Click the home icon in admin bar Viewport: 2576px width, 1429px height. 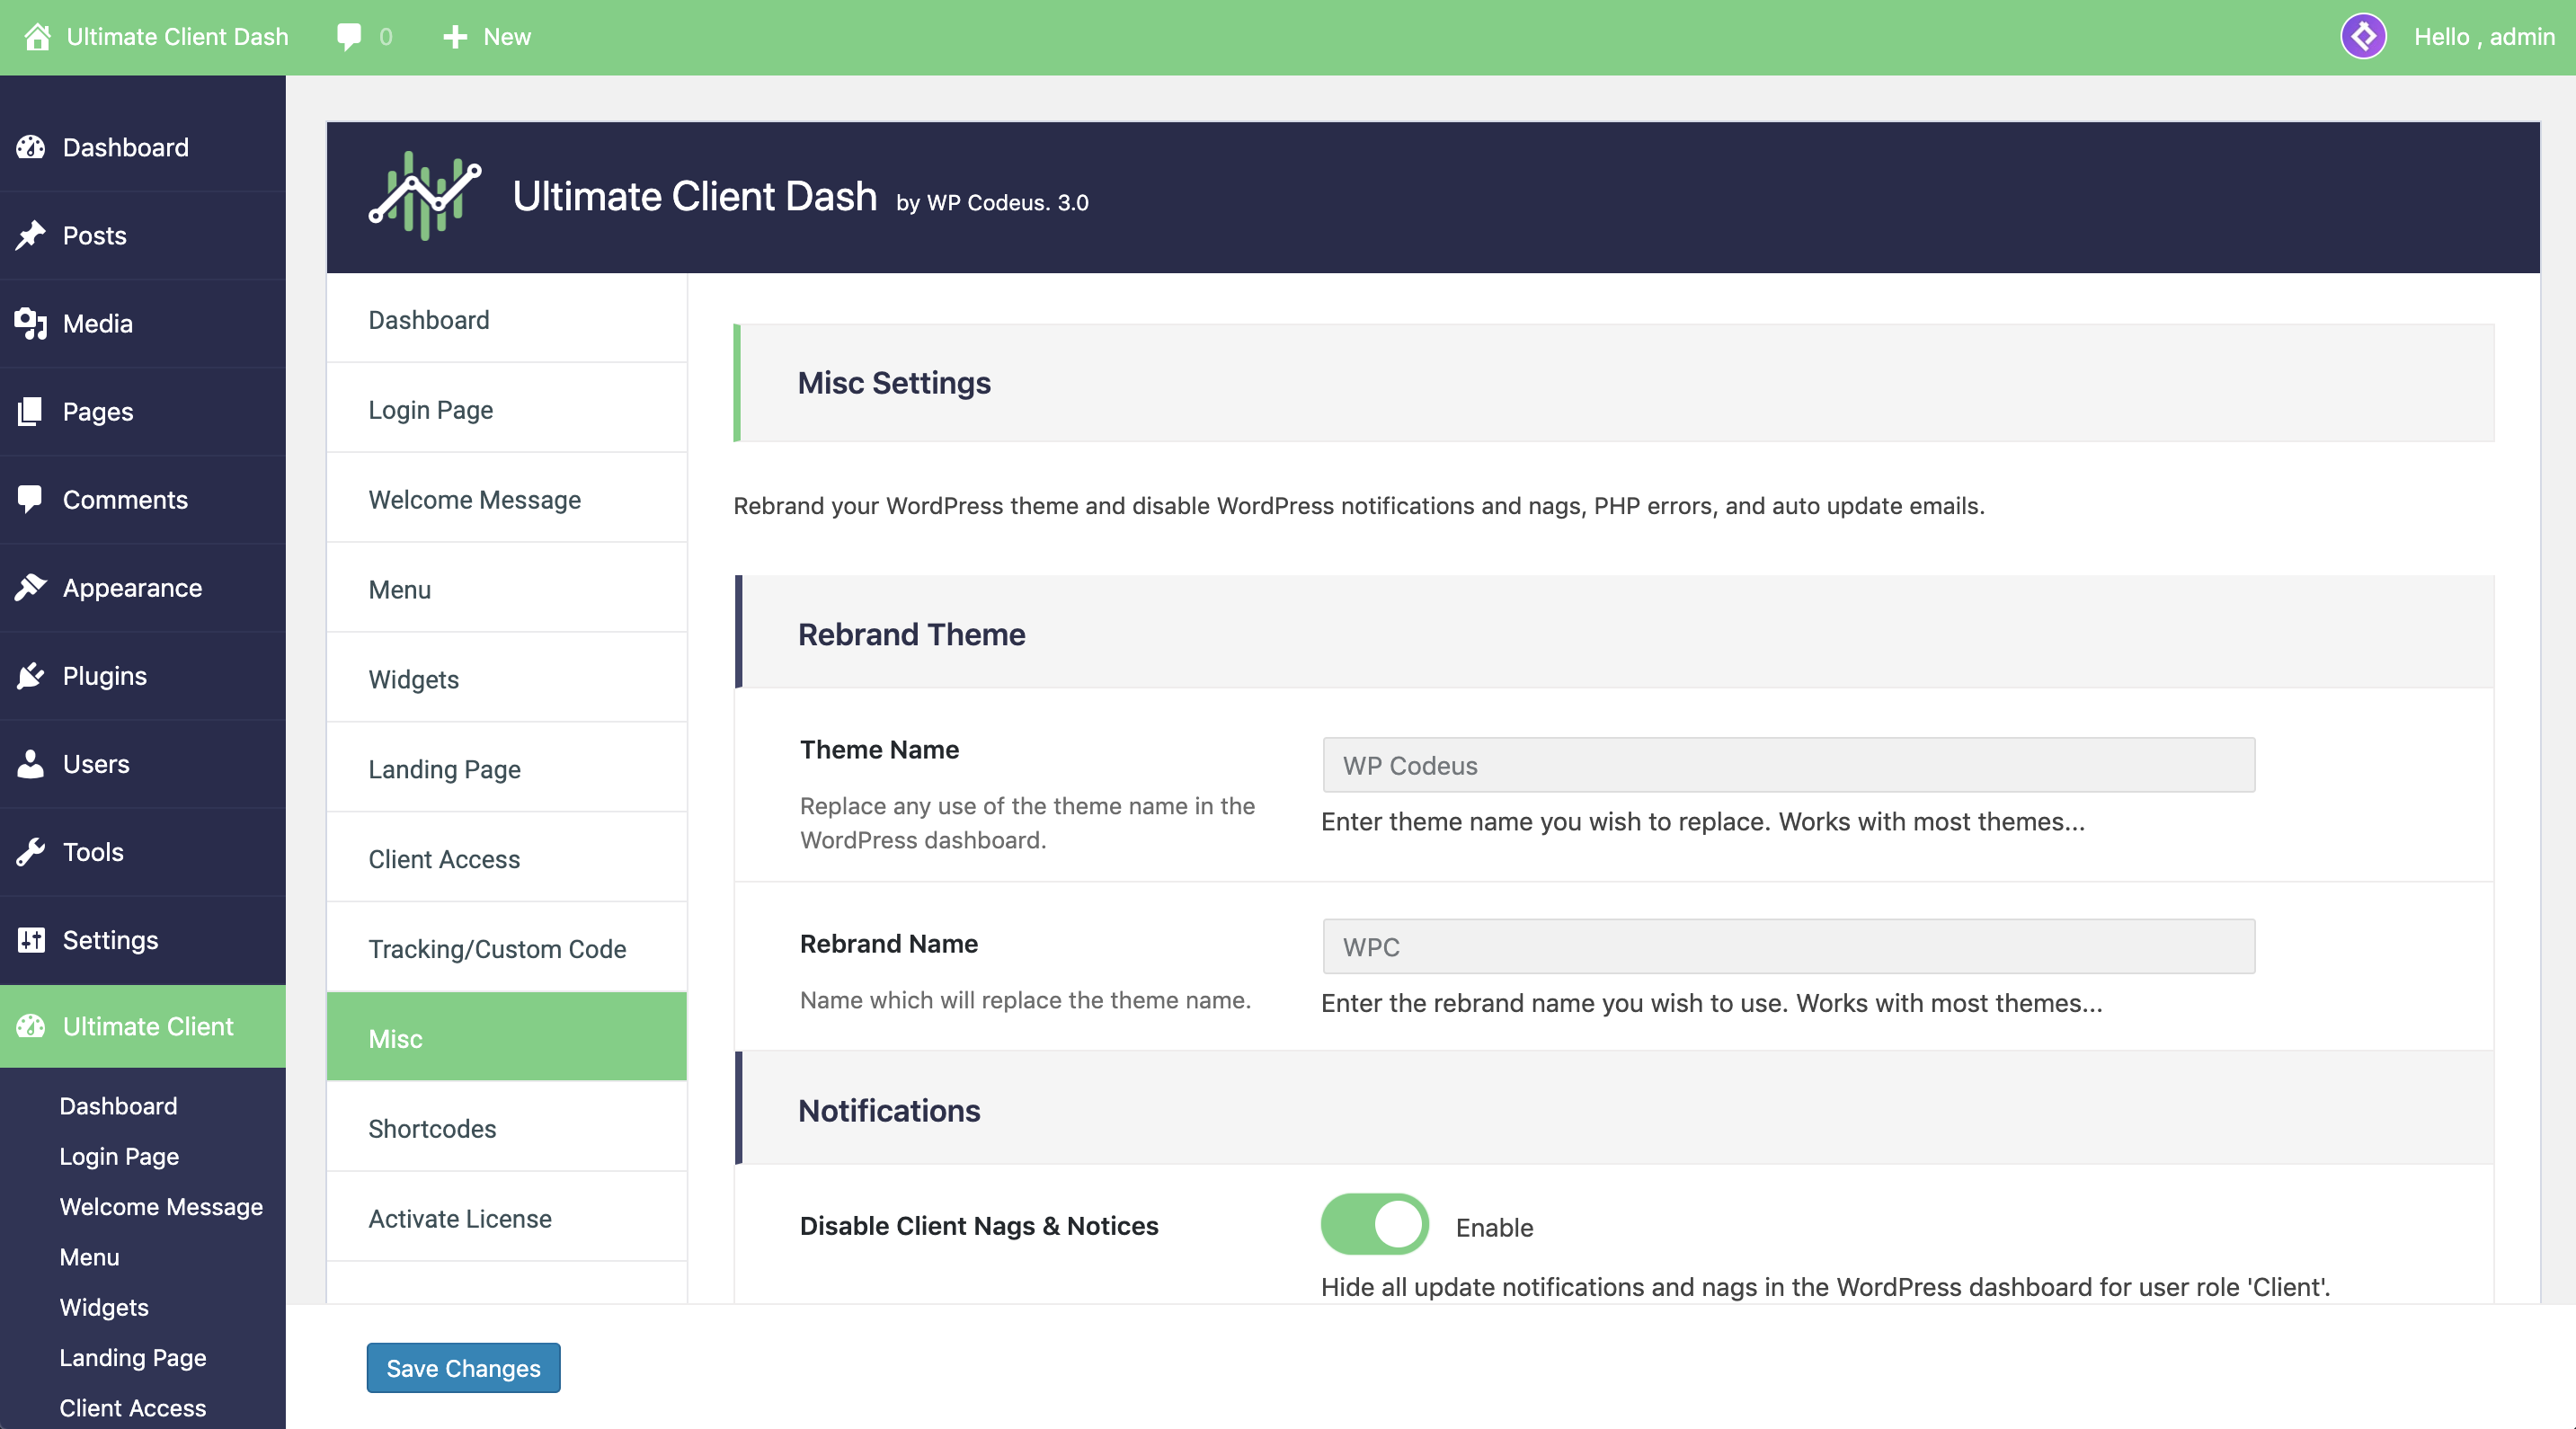click(x=37, y=37)
